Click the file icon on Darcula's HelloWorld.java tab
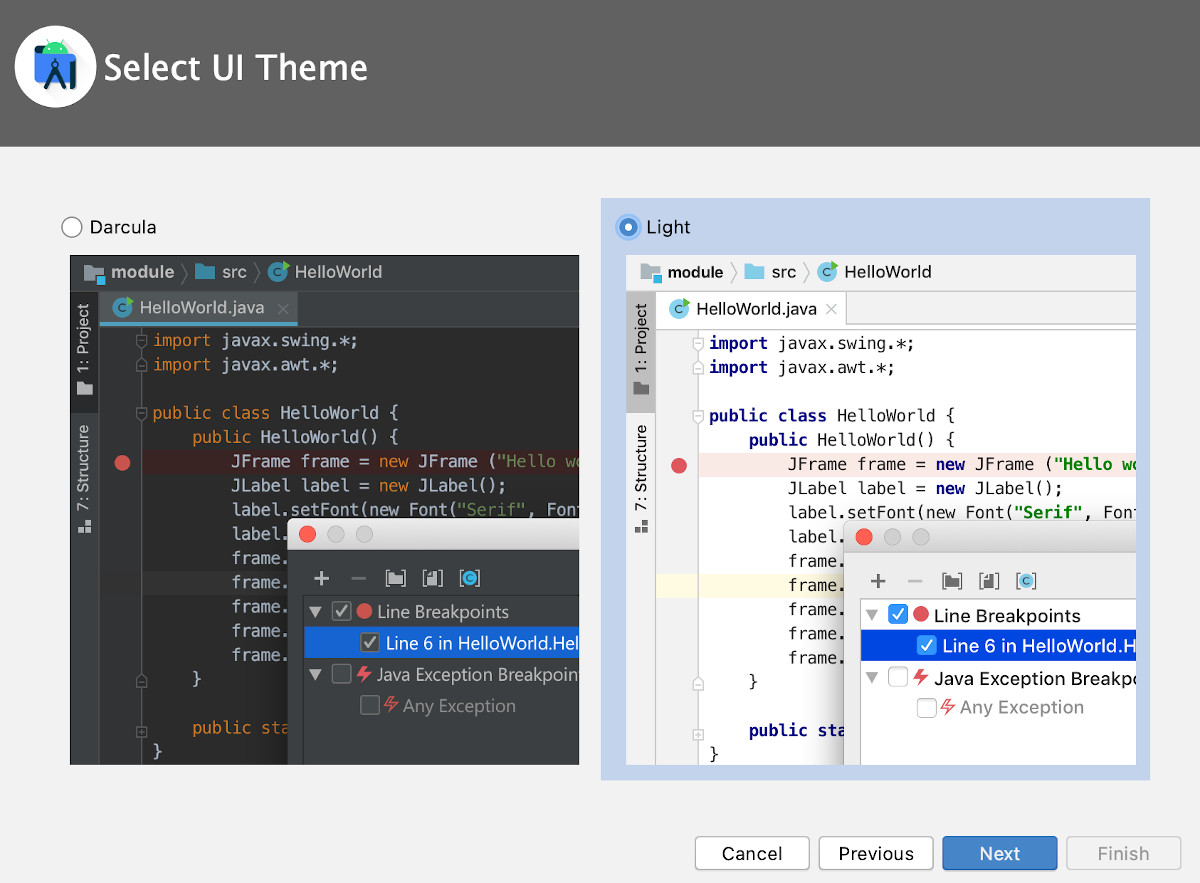The image size is (1200, 883). [122, 308]
